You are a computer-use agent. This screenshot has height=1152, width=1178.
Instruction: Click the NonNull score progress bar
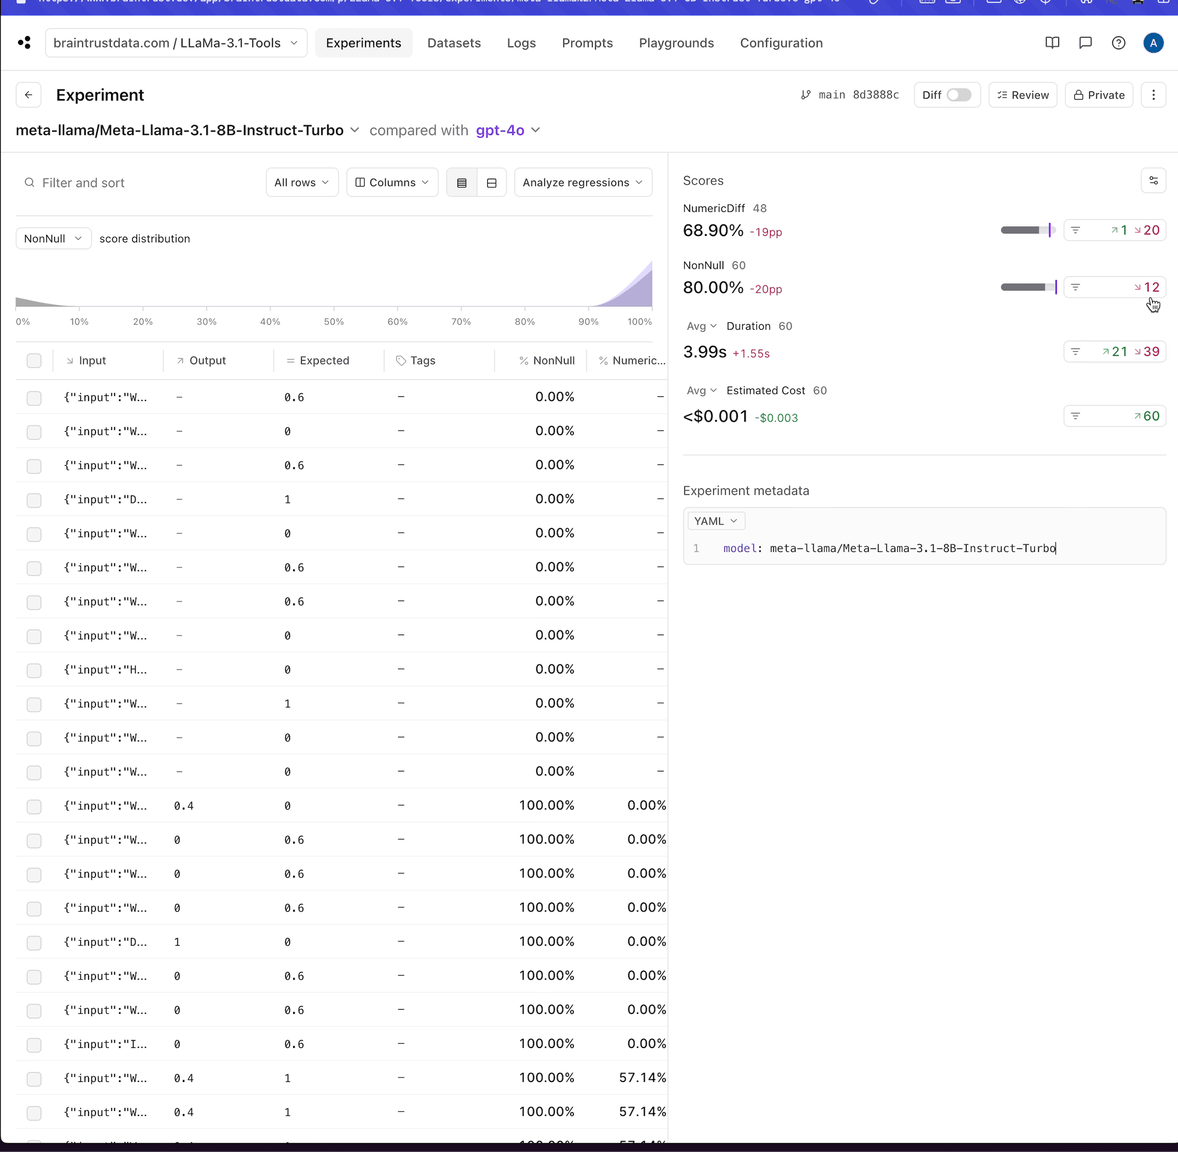coord(1028,287)
